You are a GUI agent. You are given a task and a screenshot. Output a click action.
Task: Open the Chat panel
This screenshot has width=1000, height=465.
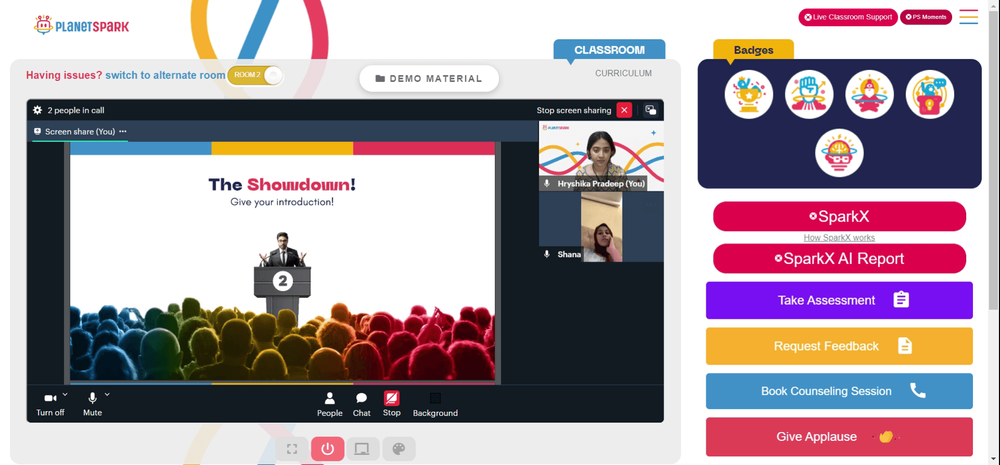click(x=362, y=404)
